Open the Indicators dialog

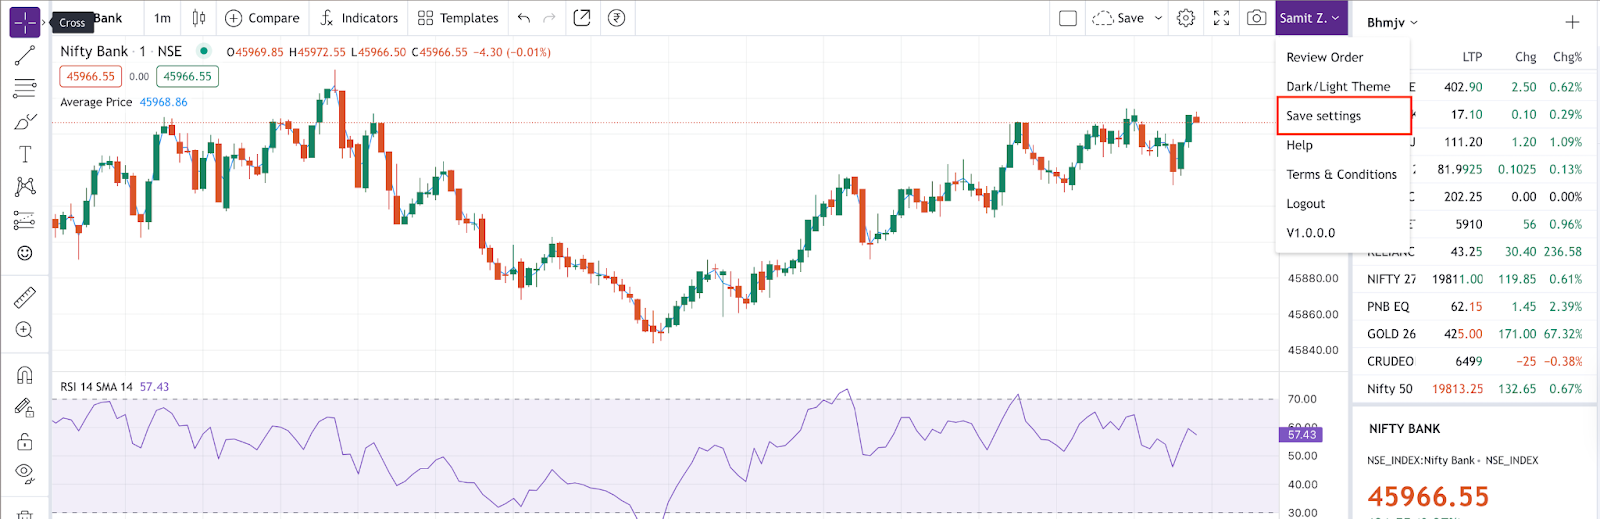(359, 18)
